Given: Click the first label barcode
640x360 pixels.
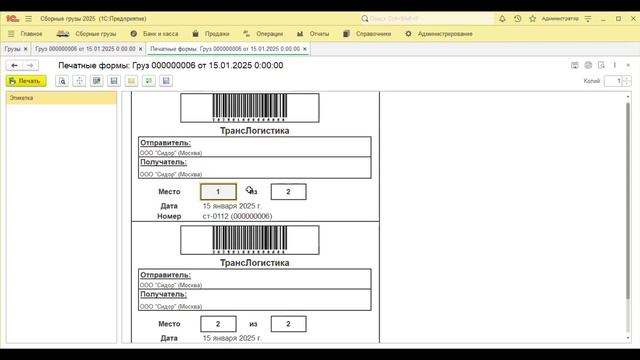Looking at the screenshot, I should (250, 108).
